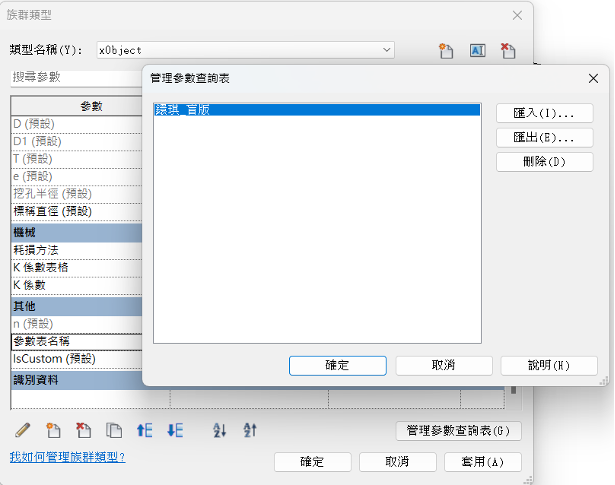Click the New Parameter icon beside the pencil
The width and height of the screenshot is (615, 485).
pos(54,430)
